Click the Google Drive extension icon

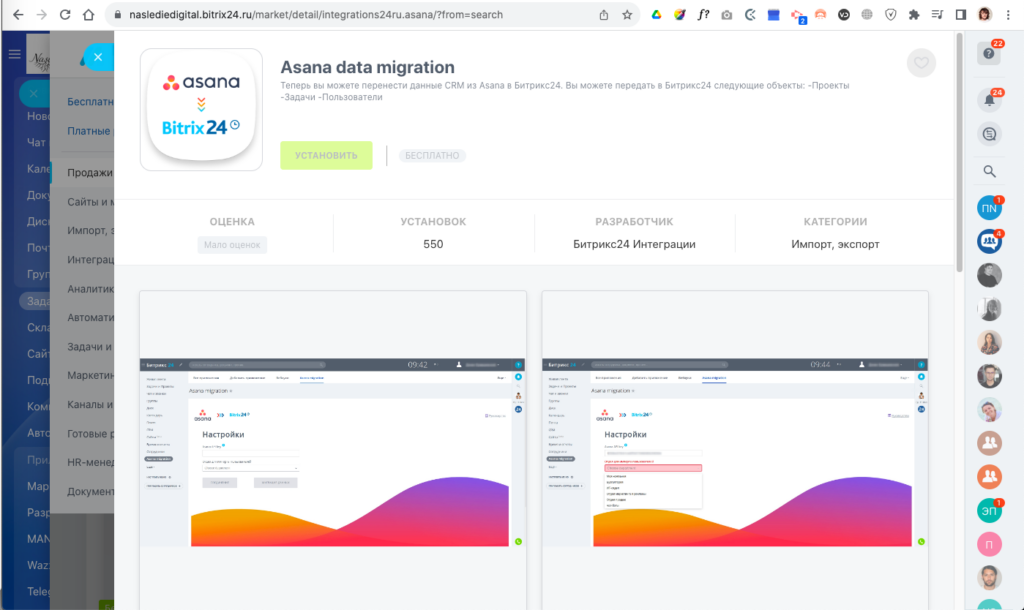tap(657, 15)
